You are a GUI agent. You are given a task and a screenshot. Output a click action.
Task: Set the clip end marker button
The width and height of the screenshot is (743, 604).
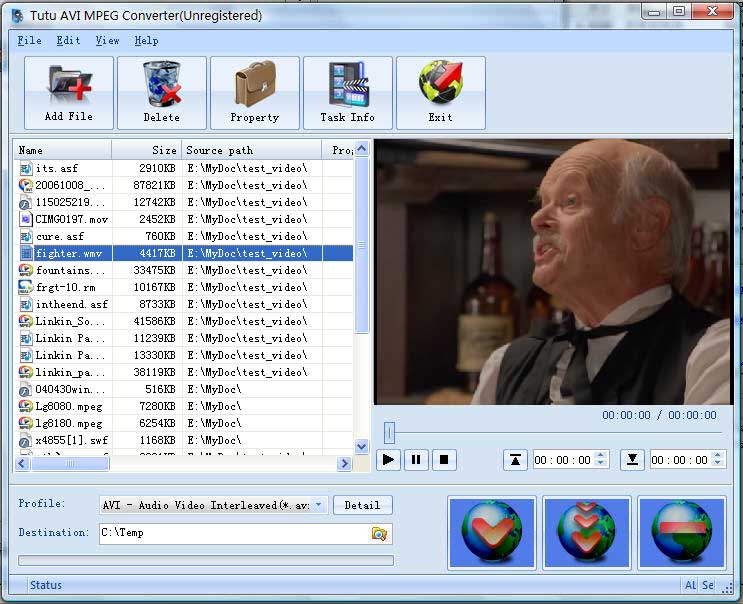(x=632, y=460)
